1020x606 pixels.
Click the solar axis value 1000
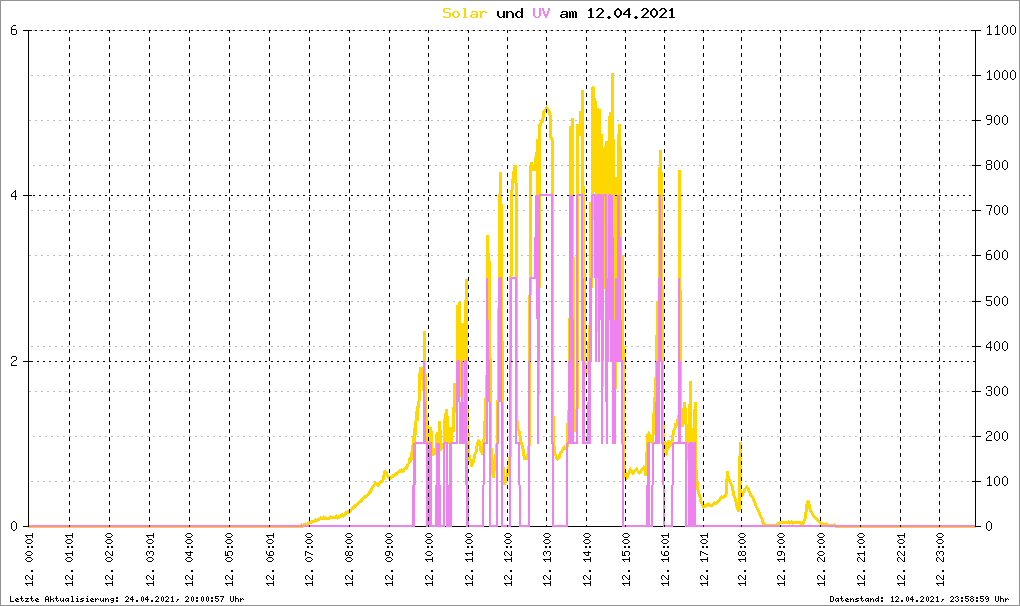coord(1000,75)
